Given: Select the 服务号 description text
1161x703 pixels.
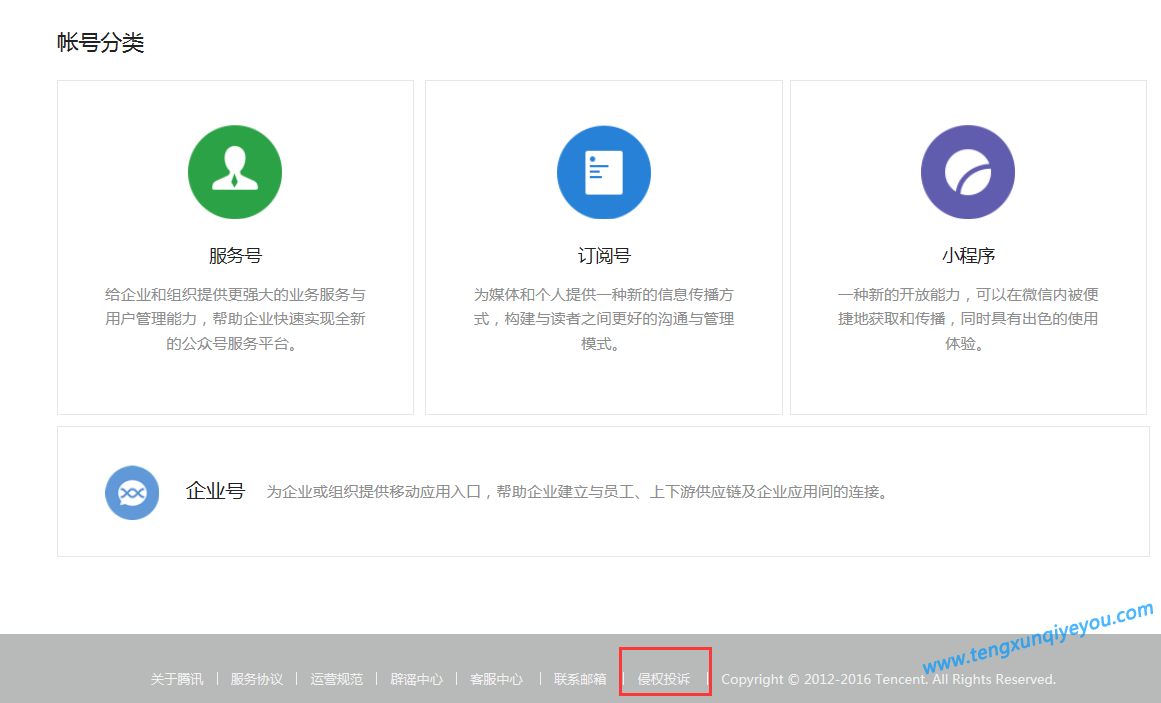Looking at the screenshot, I should [x=235, y=319].
